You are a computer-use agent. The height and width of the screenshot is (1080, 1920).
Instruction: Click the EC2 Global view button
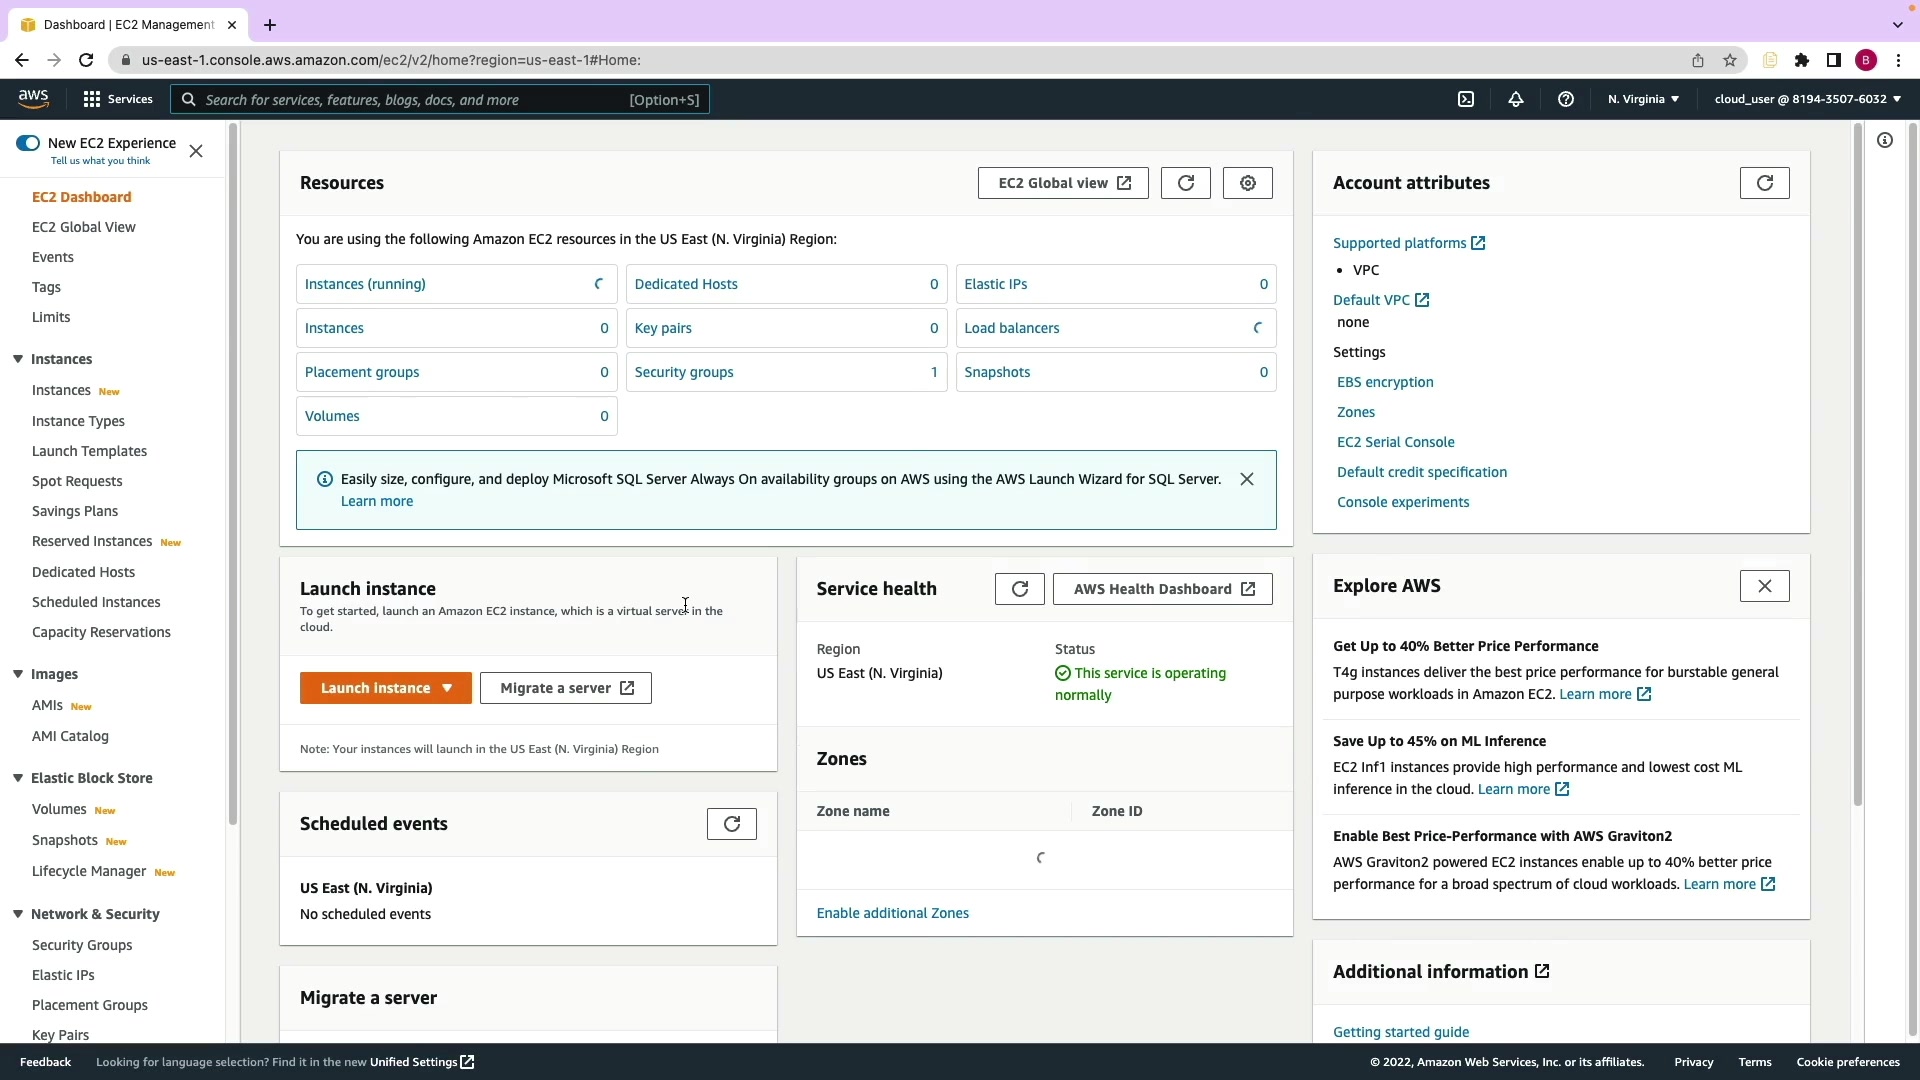point(1063,183)
